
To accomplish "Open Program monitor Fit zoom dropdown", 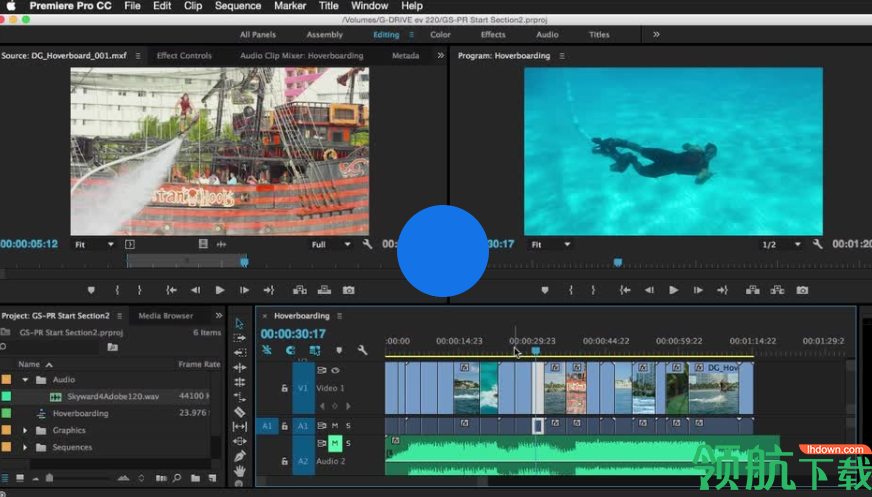I will [x=551, y=245].
